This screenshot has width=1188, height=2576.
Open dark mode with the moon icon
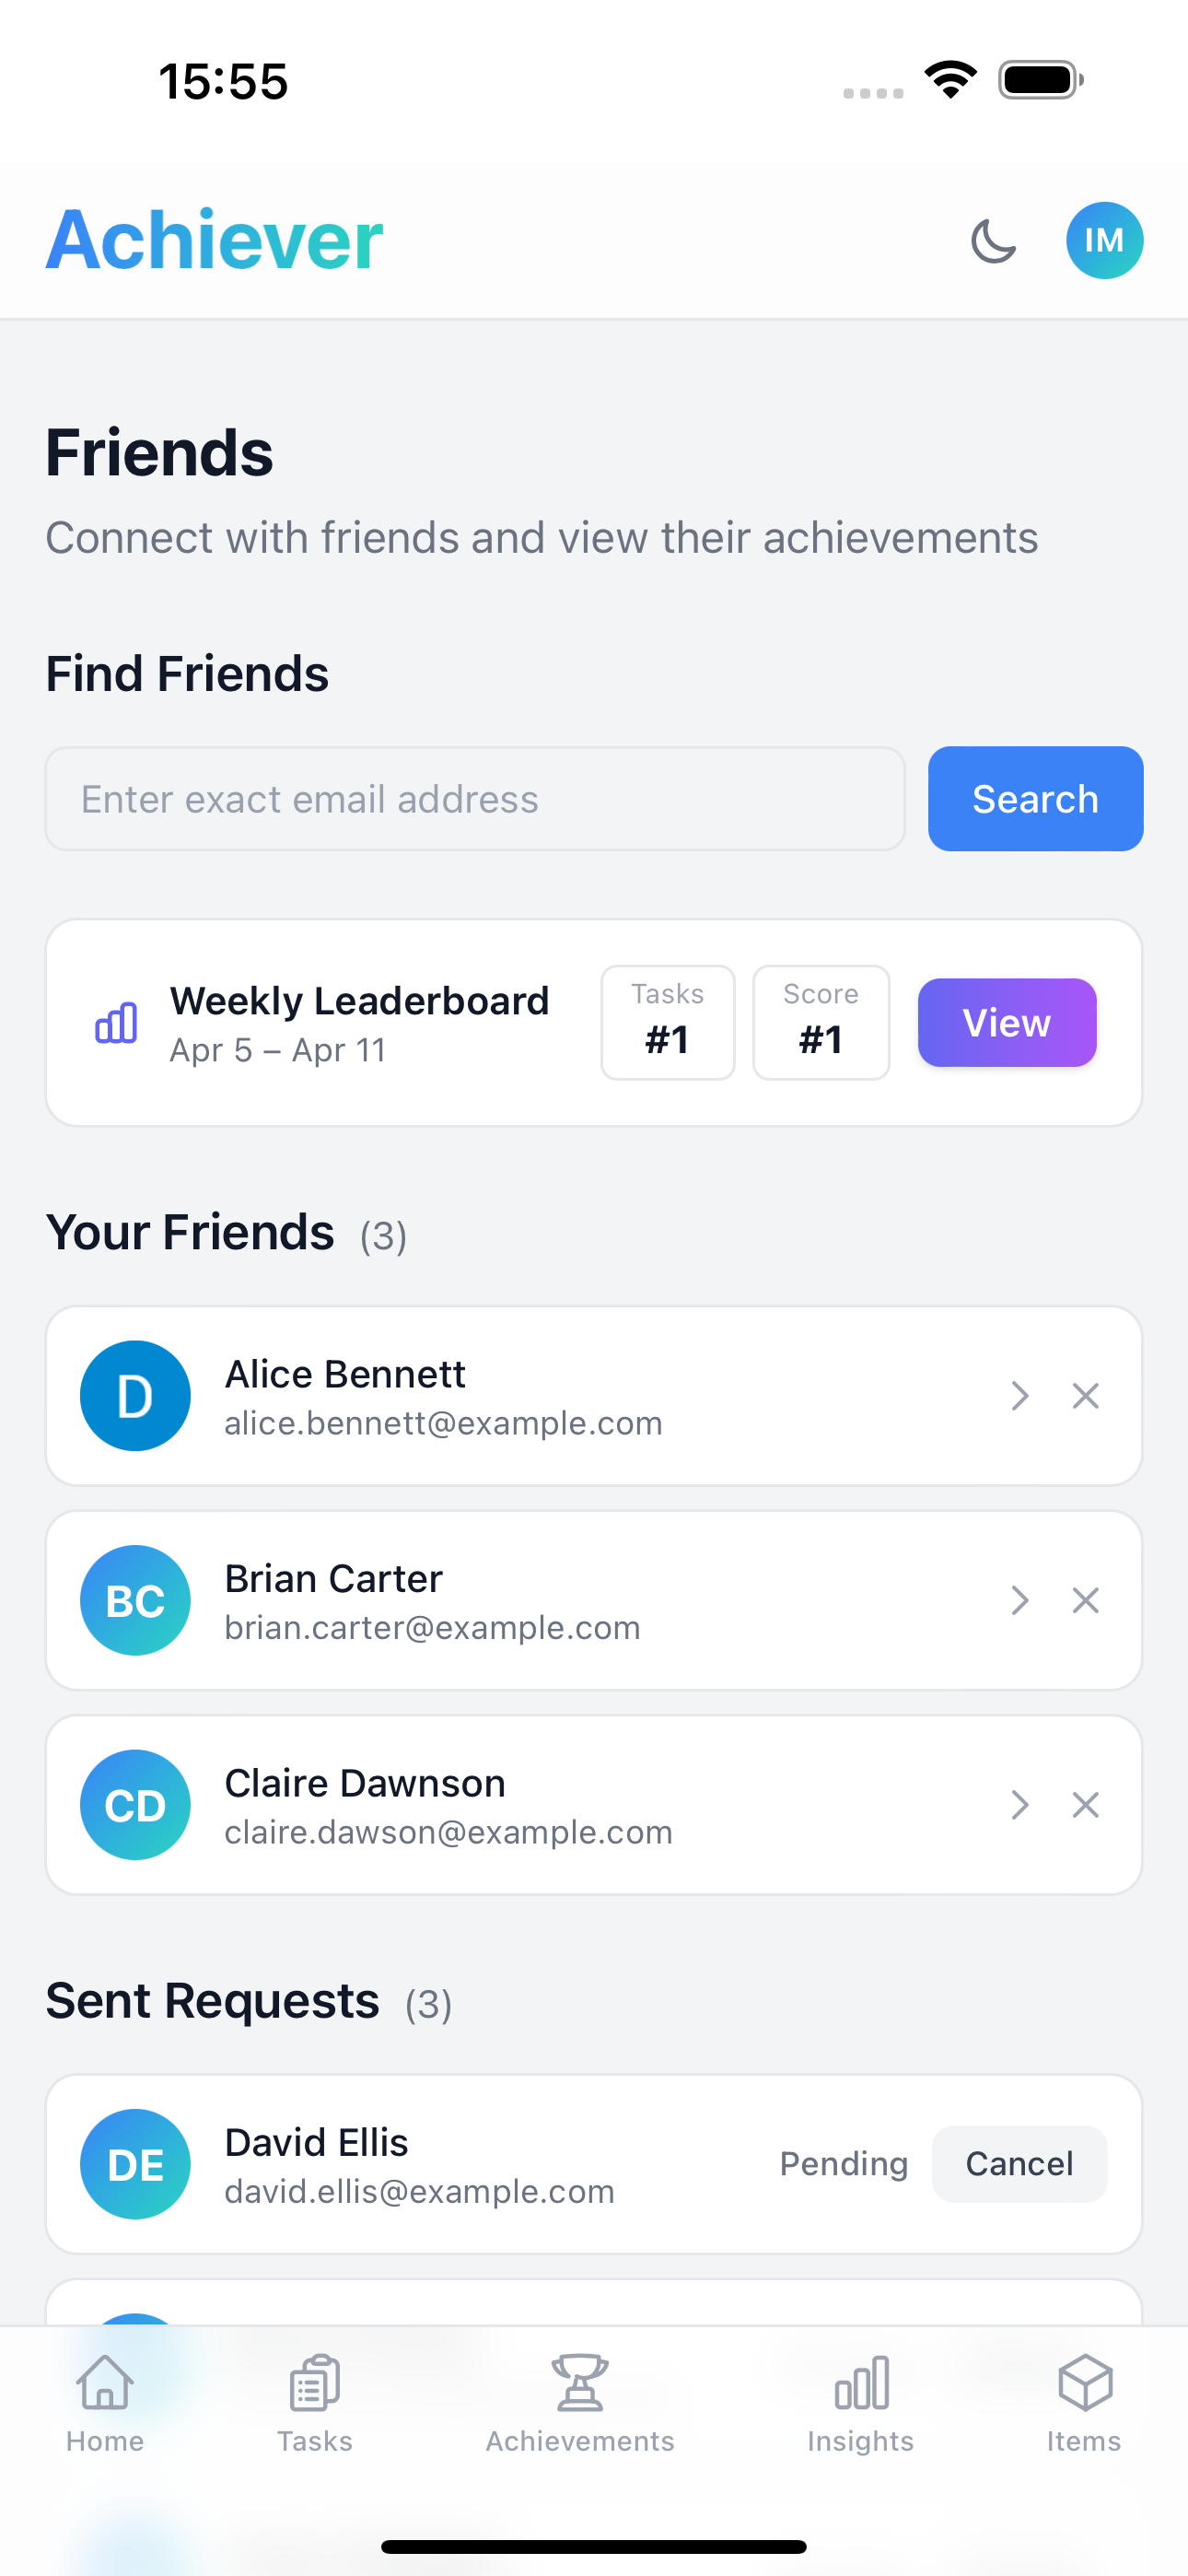tap(994, 240)
